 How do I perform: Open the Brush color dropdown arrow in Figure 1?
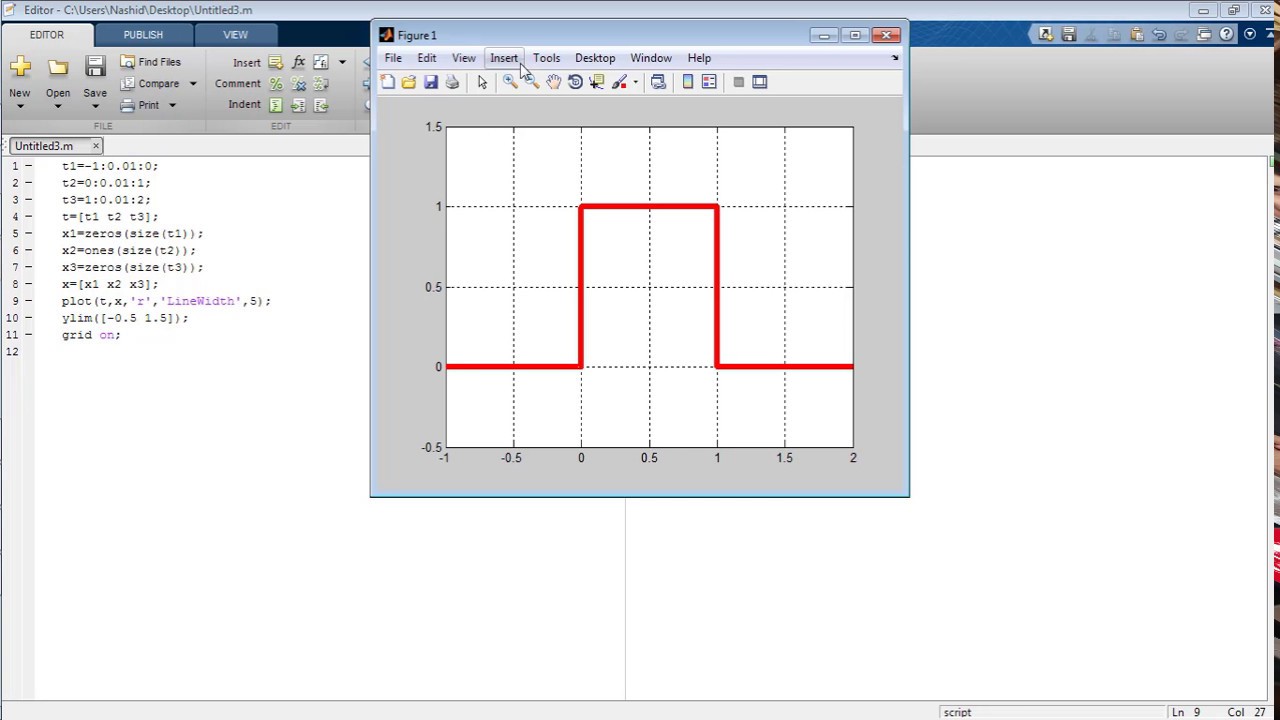(x=635, y=83)
